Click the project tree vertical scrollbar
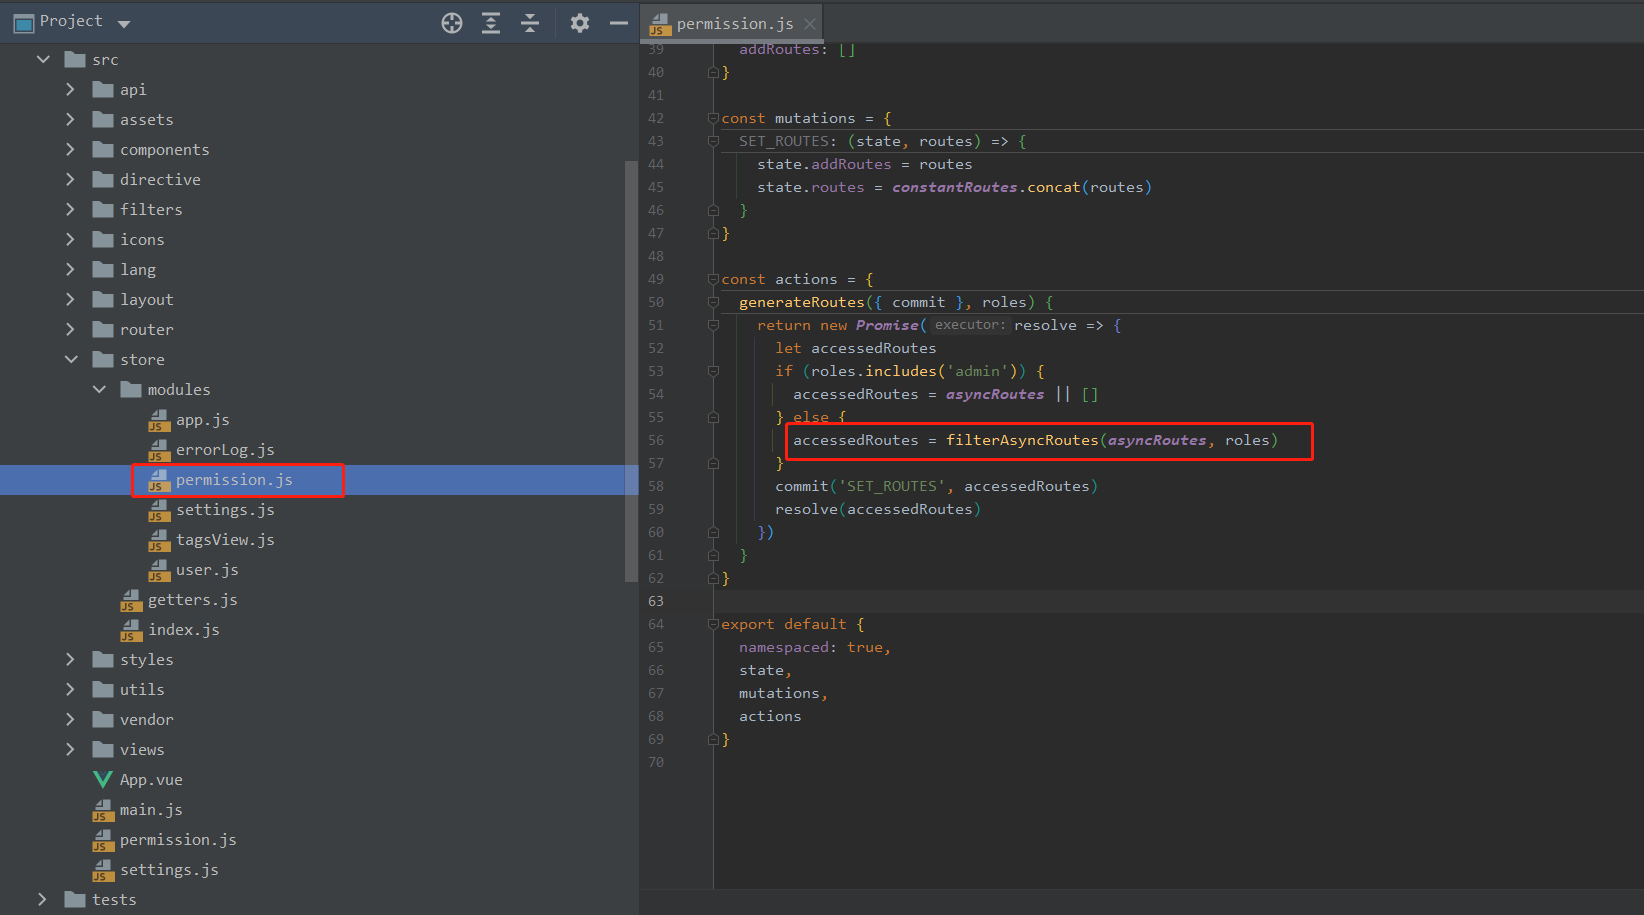This screenshot has height=915, width=1644. tap(631, 370)
